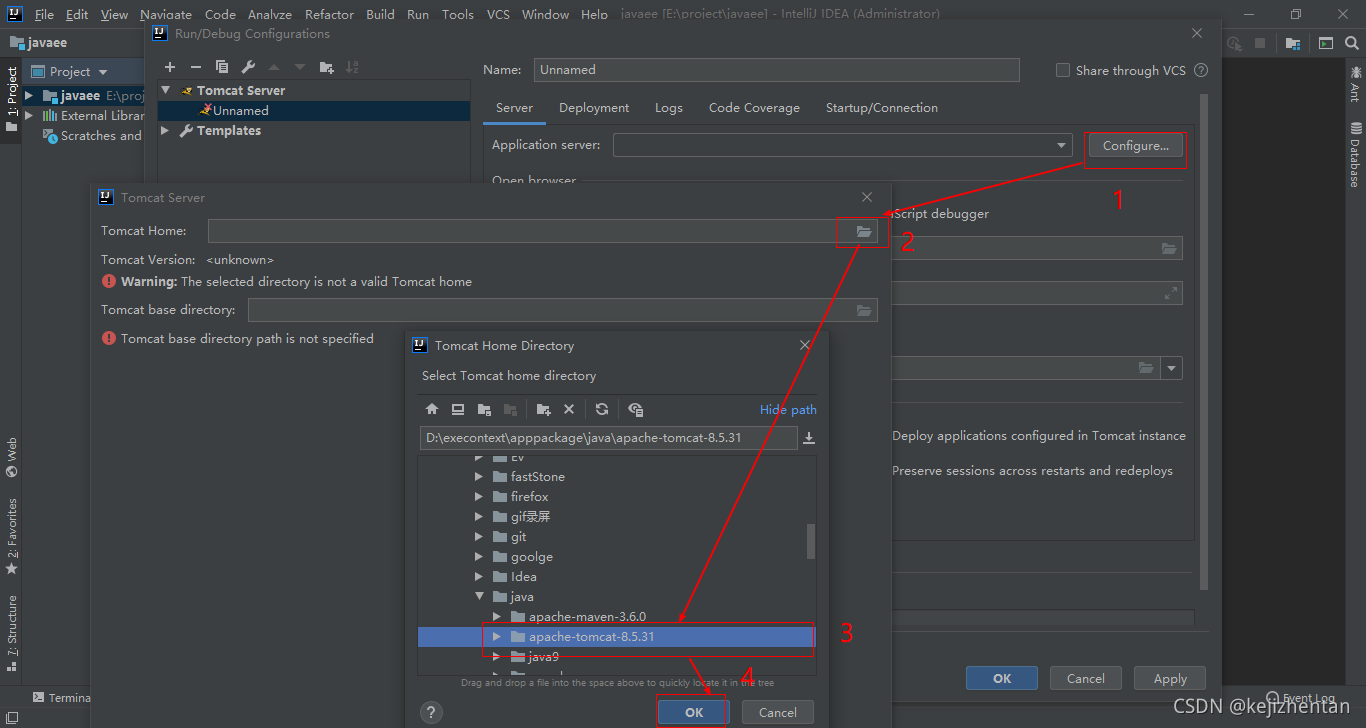This screenshot has width=1366, height=728.
Task: Click the Run Anything icon in main toolbar
Action: click(x=1325, y=43)
